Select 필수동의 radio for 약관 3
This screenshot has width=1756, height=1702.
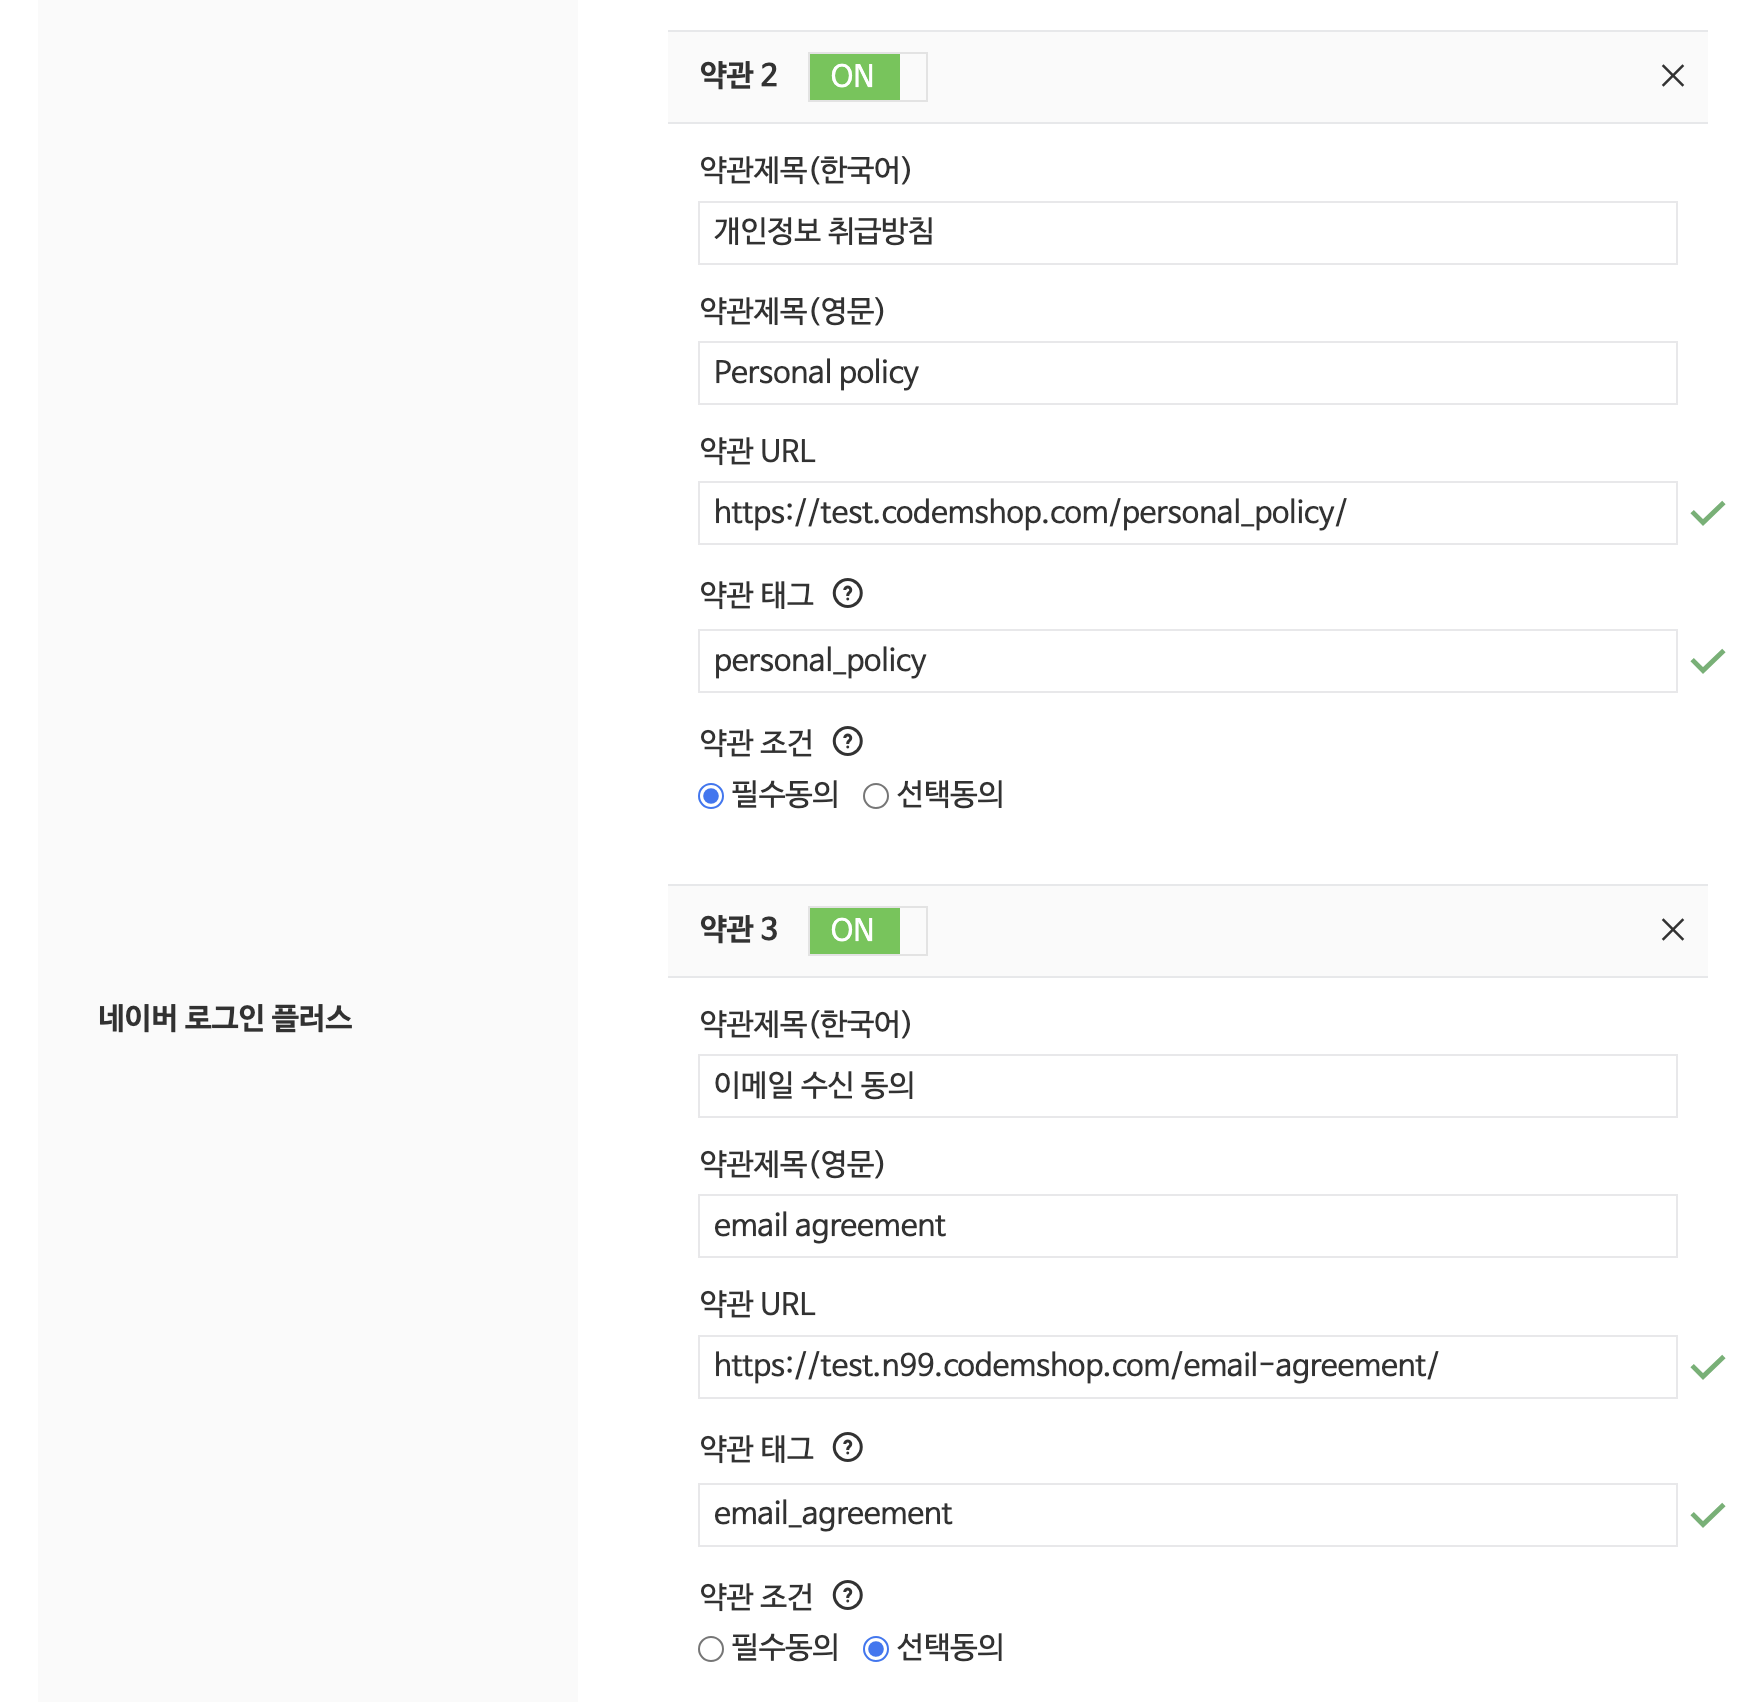point(711,1649)
